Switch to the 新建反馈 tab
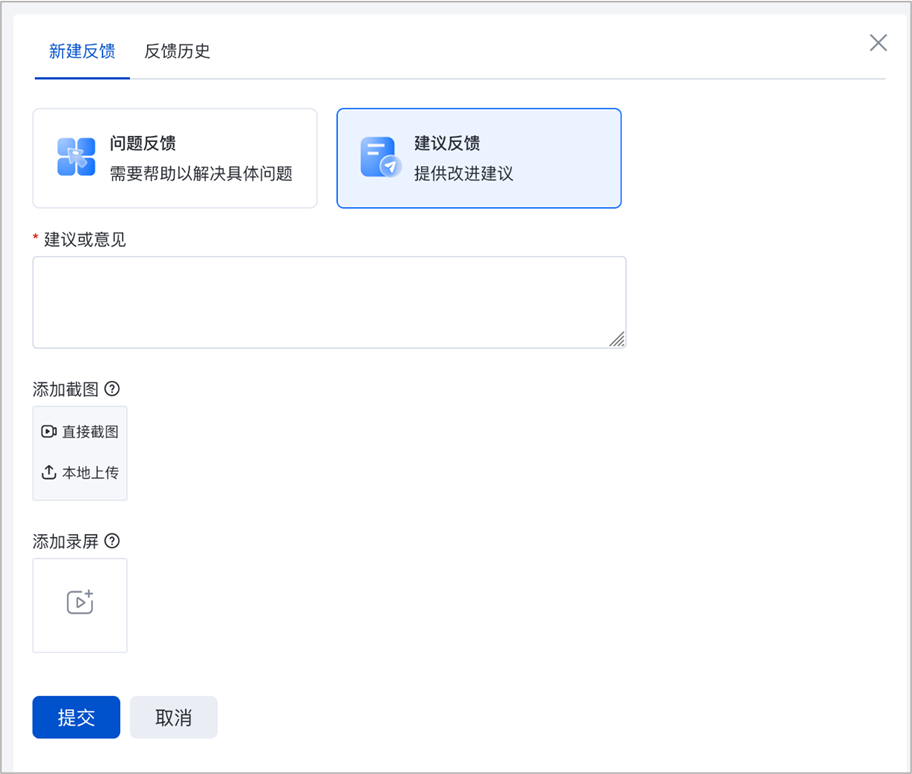The height and width of the screenshot is (774, 912). [82, 52]
